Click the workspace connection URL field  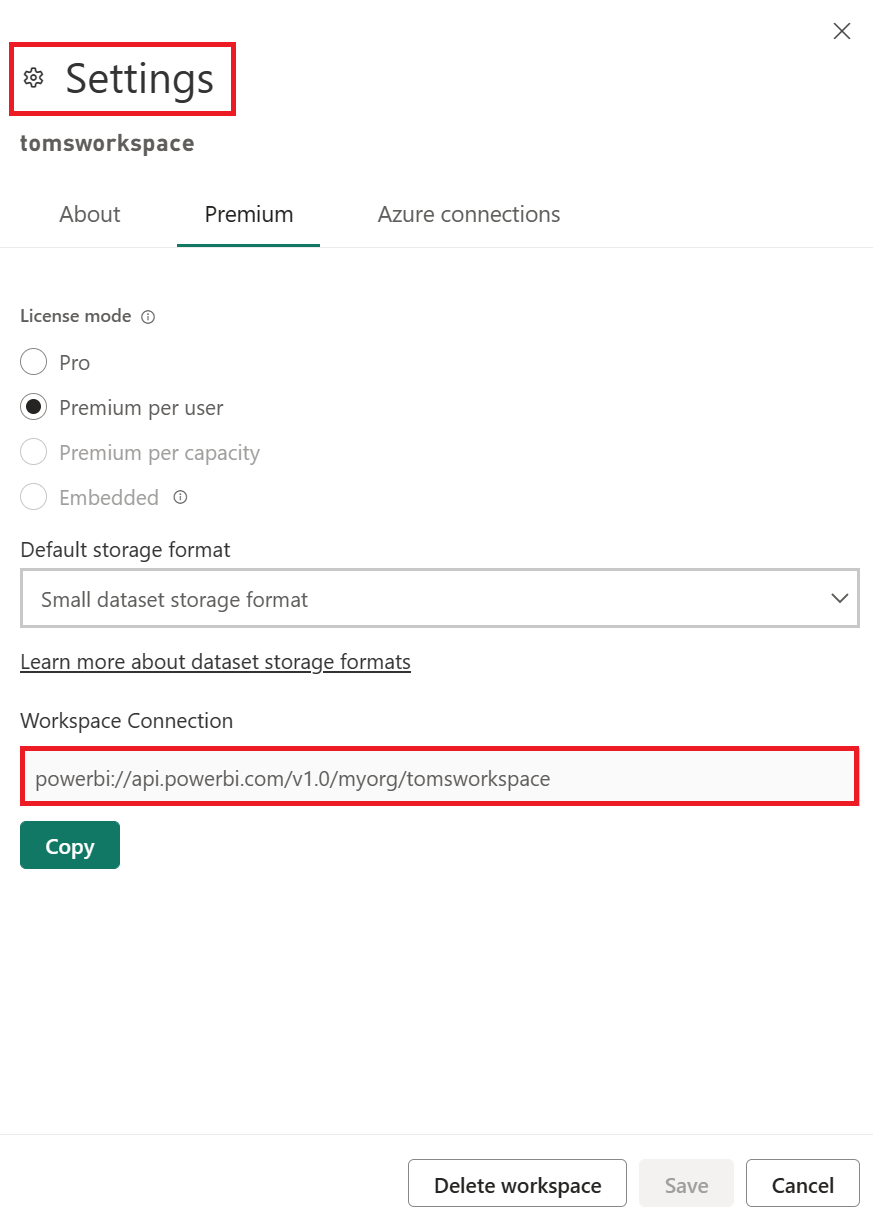(440, 777)
